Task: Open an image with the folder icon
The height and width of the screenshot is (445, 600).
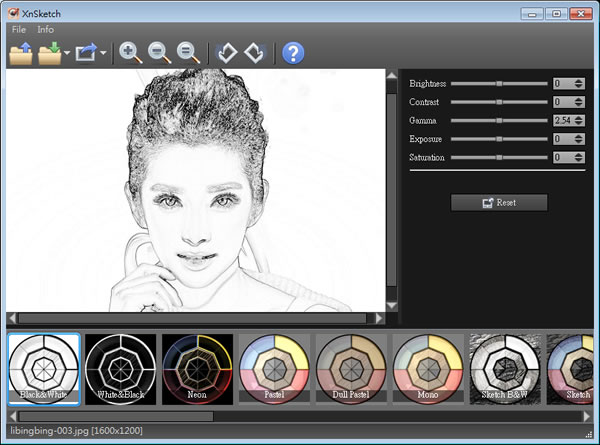Action: tap(21, 53)
